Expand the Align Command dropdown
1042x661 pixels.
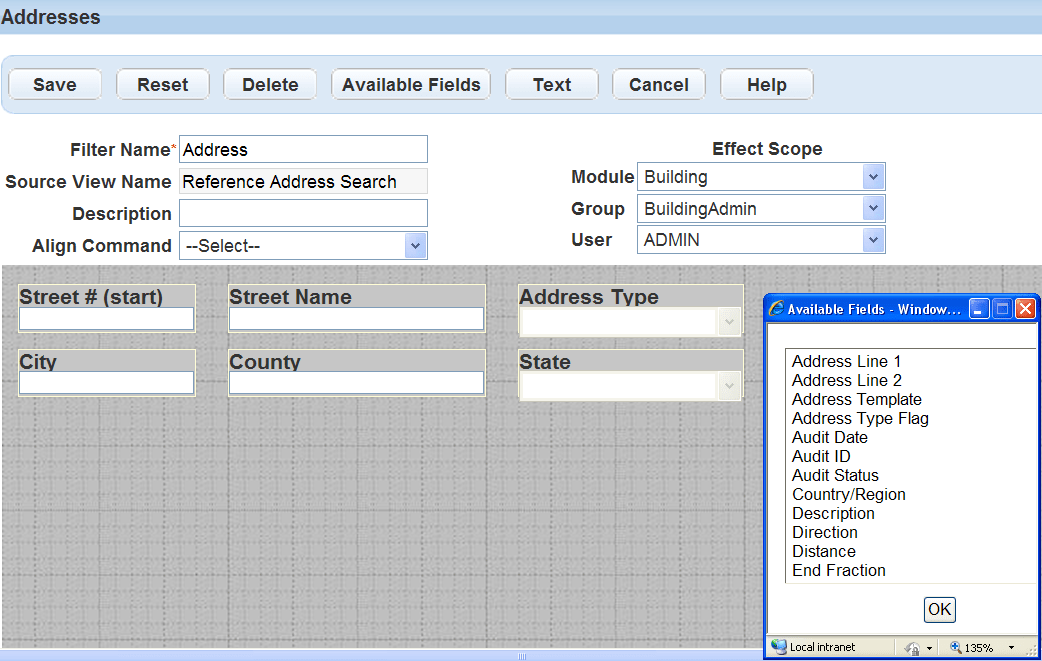point(415,246)
